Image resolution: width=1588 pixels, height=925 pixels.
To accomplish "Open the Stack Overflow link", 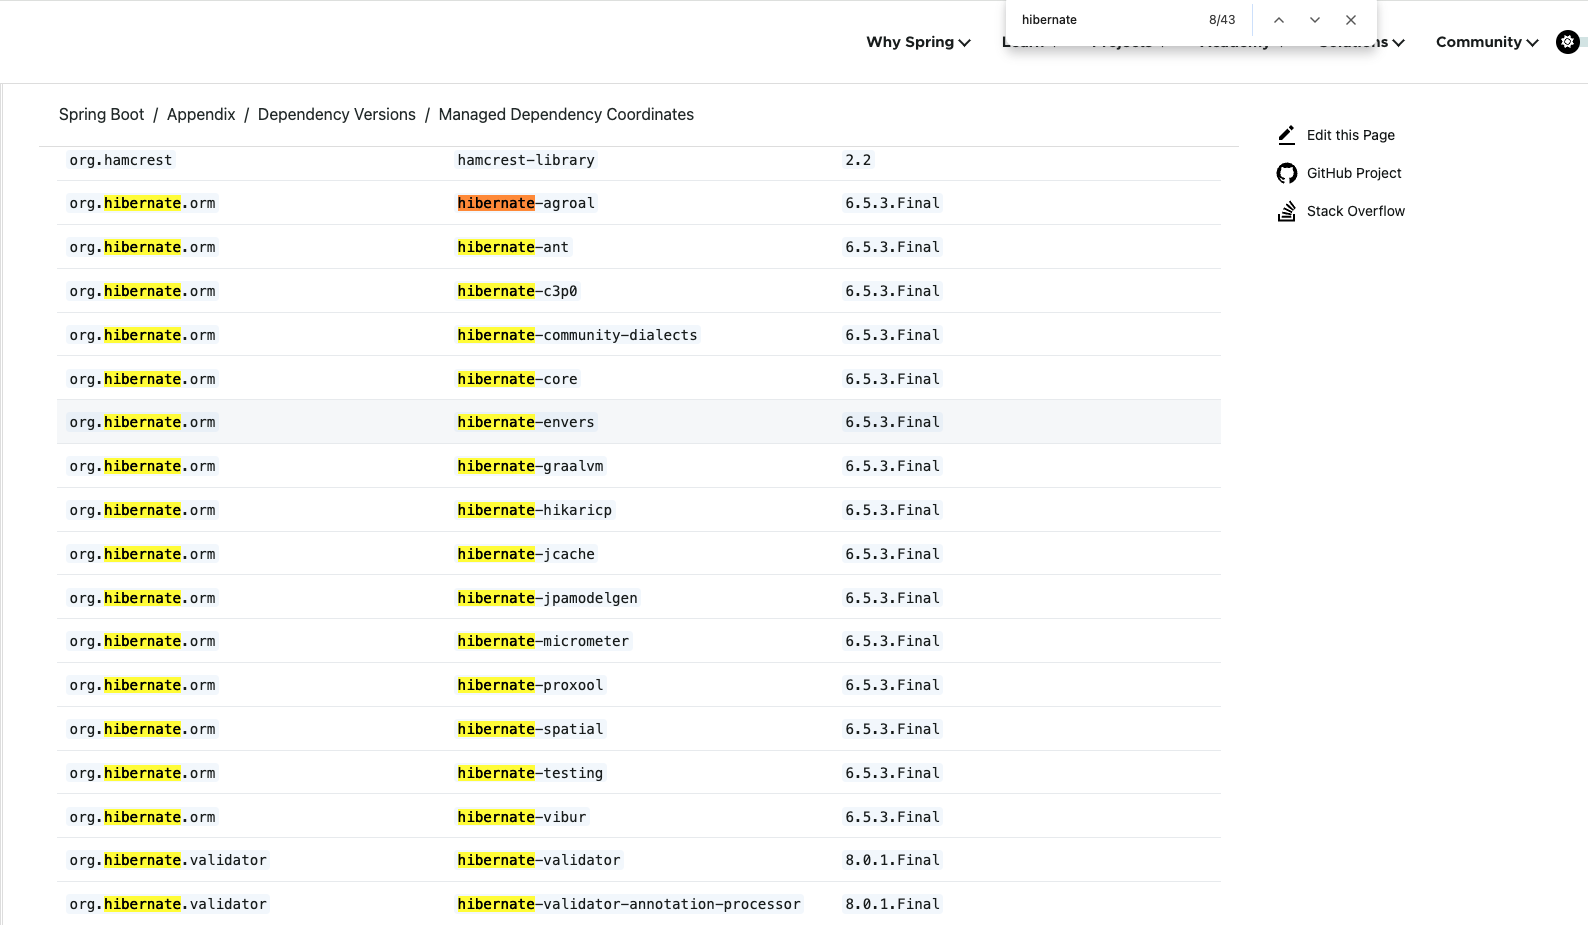I will pyautogui.click(x=1355, y=211).
